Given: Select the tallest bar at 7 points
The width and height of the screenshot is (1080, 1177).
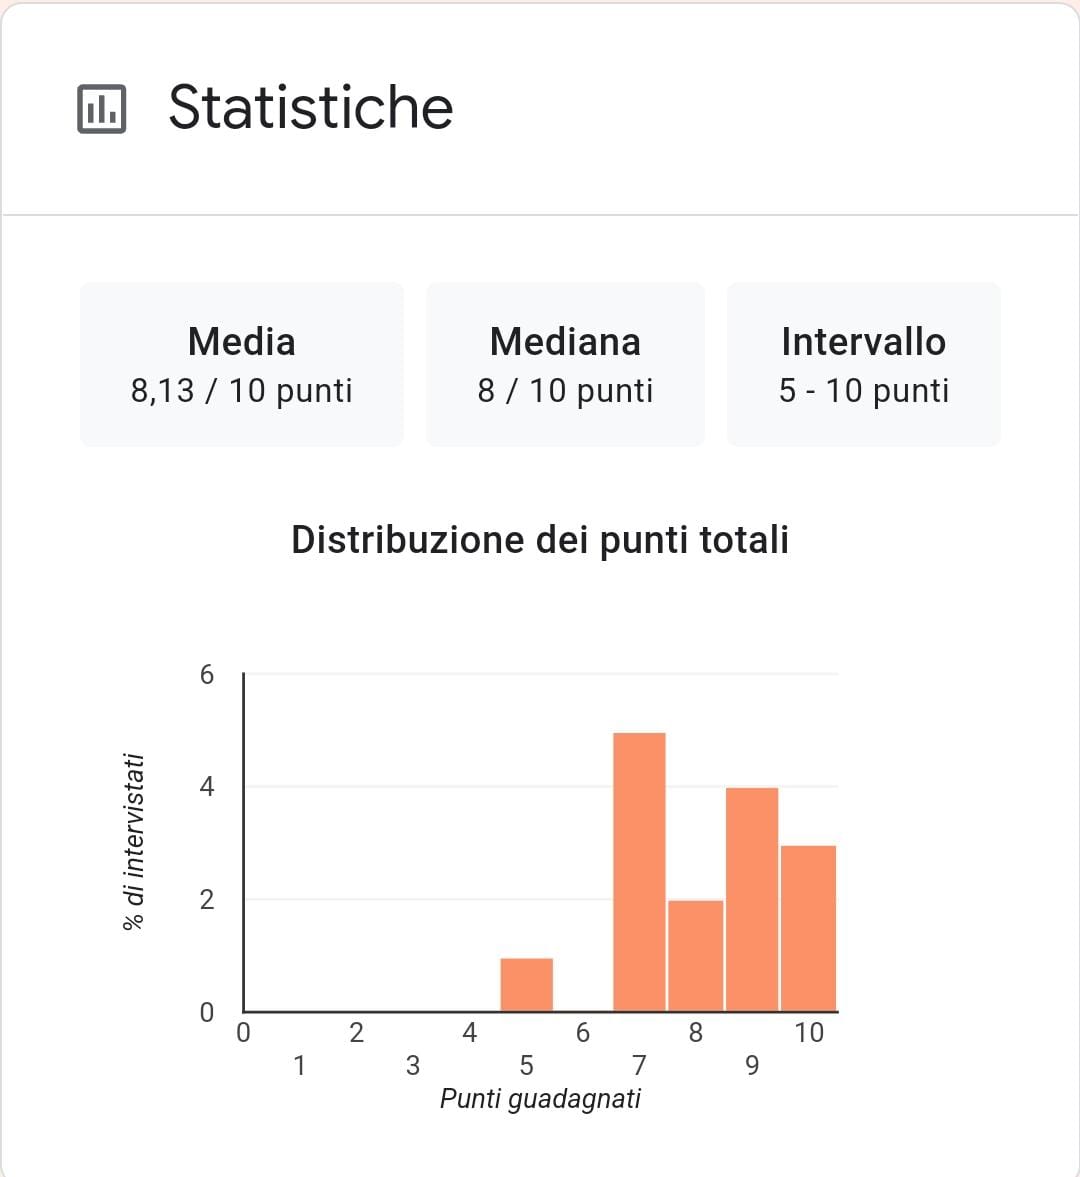Looking at the screenshot, I should [639, 872].
